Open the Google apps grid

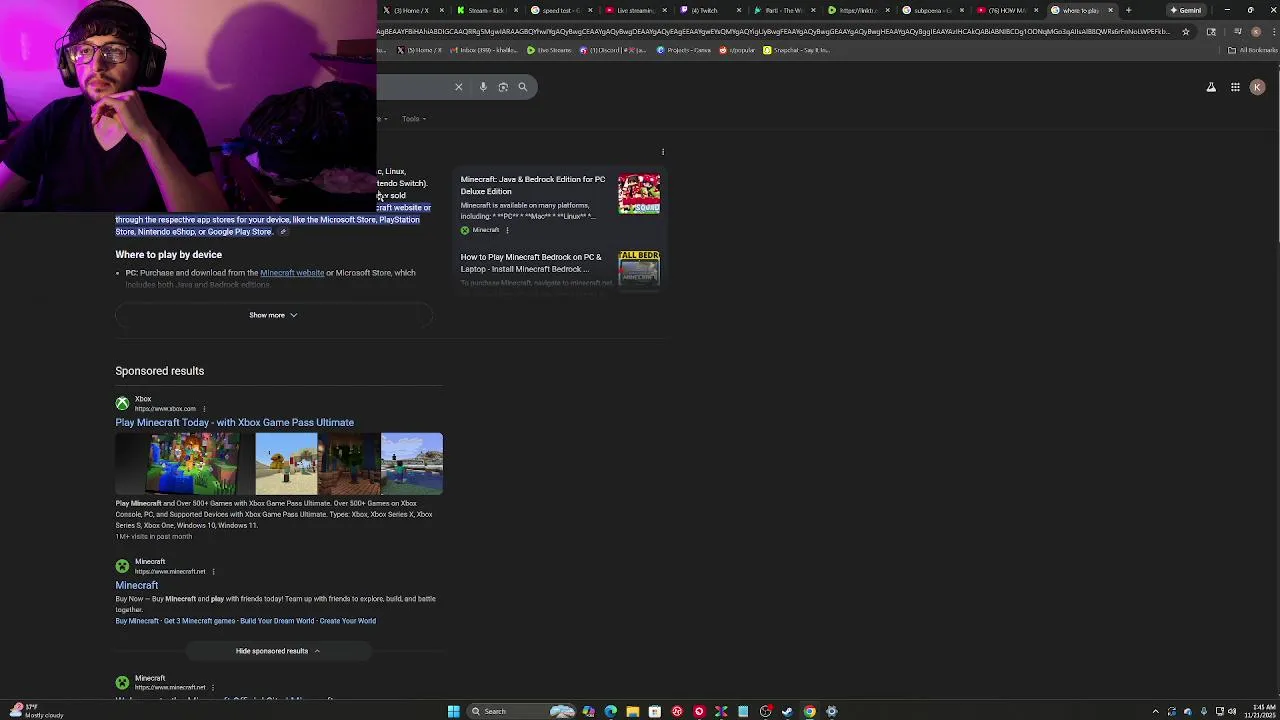point(1235,87)
